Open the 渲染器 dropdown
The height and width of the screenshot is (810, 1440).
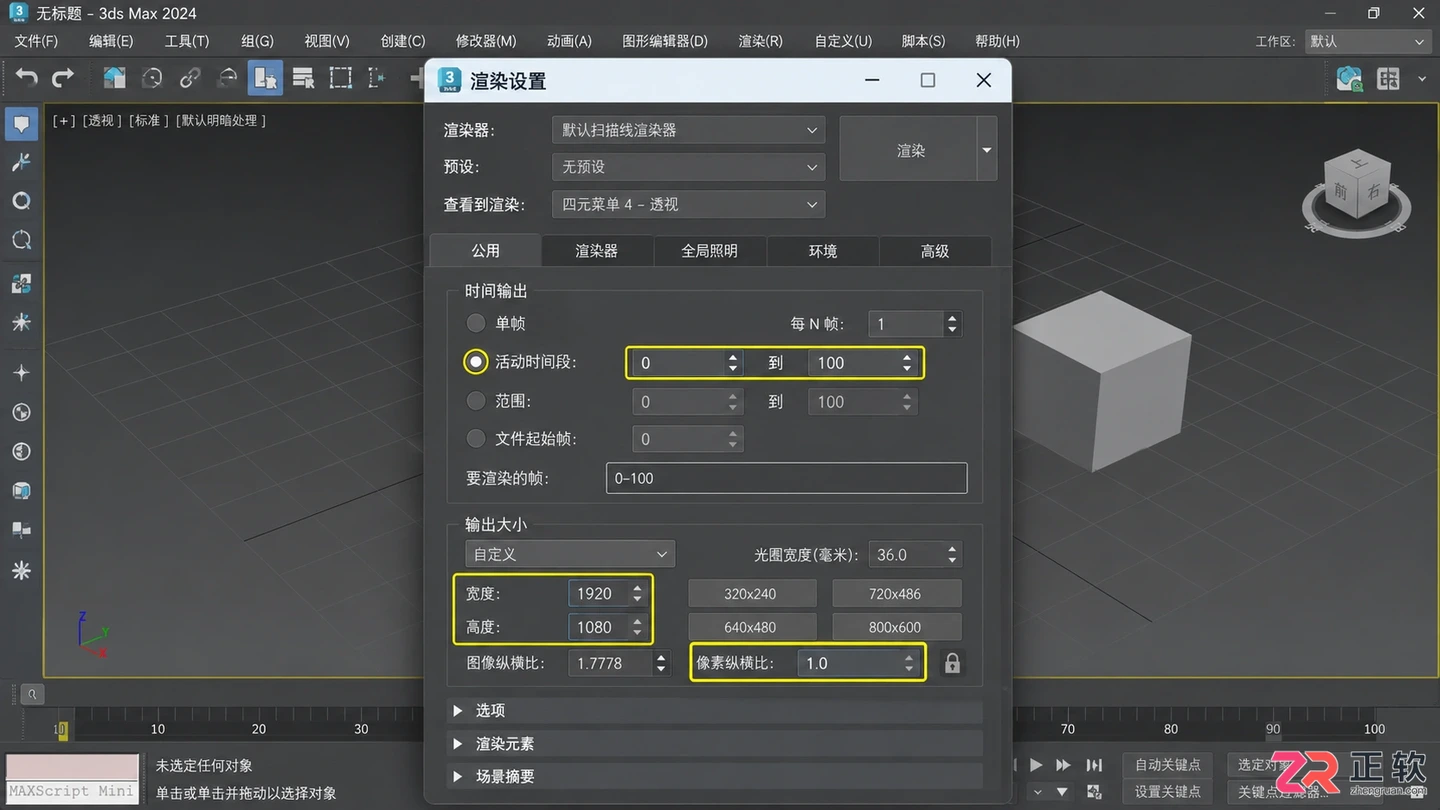coord(688,130)
